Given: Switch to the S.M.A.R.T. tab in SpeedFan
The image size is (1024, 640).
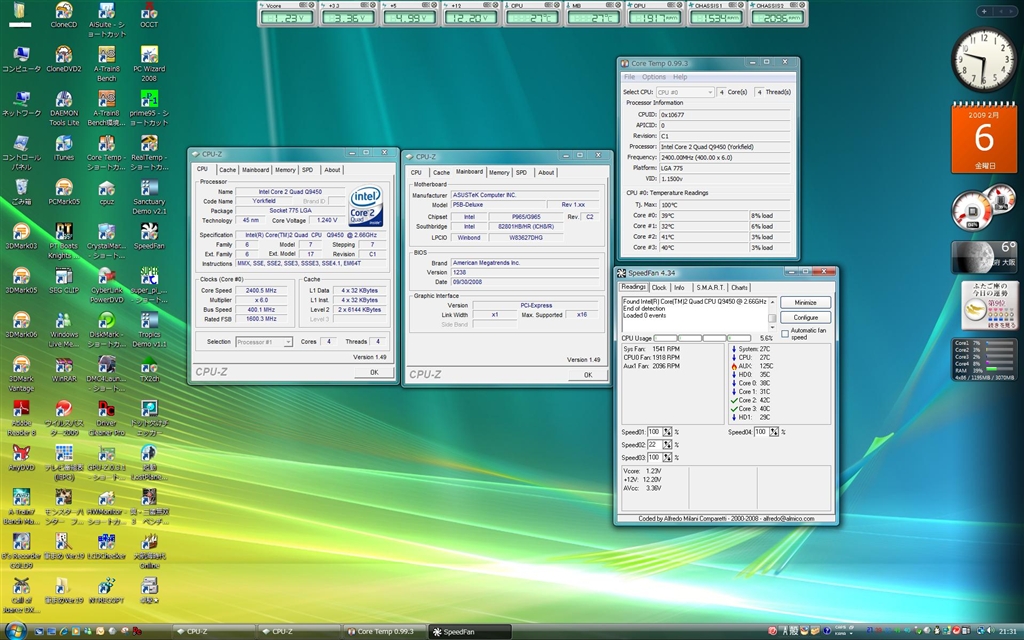Looking at the screenshot, I should pyautogui.click(x=710, y=287).
